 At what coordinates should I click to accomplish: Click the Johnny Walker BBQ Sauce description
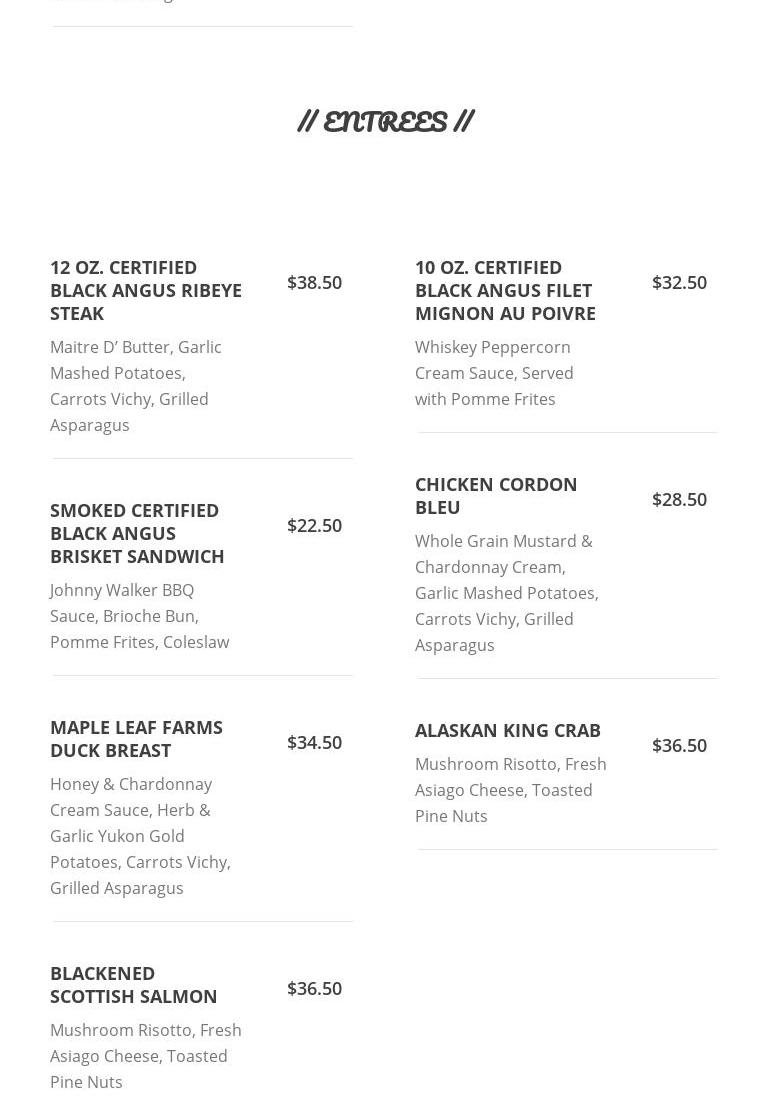coord(139,616)
